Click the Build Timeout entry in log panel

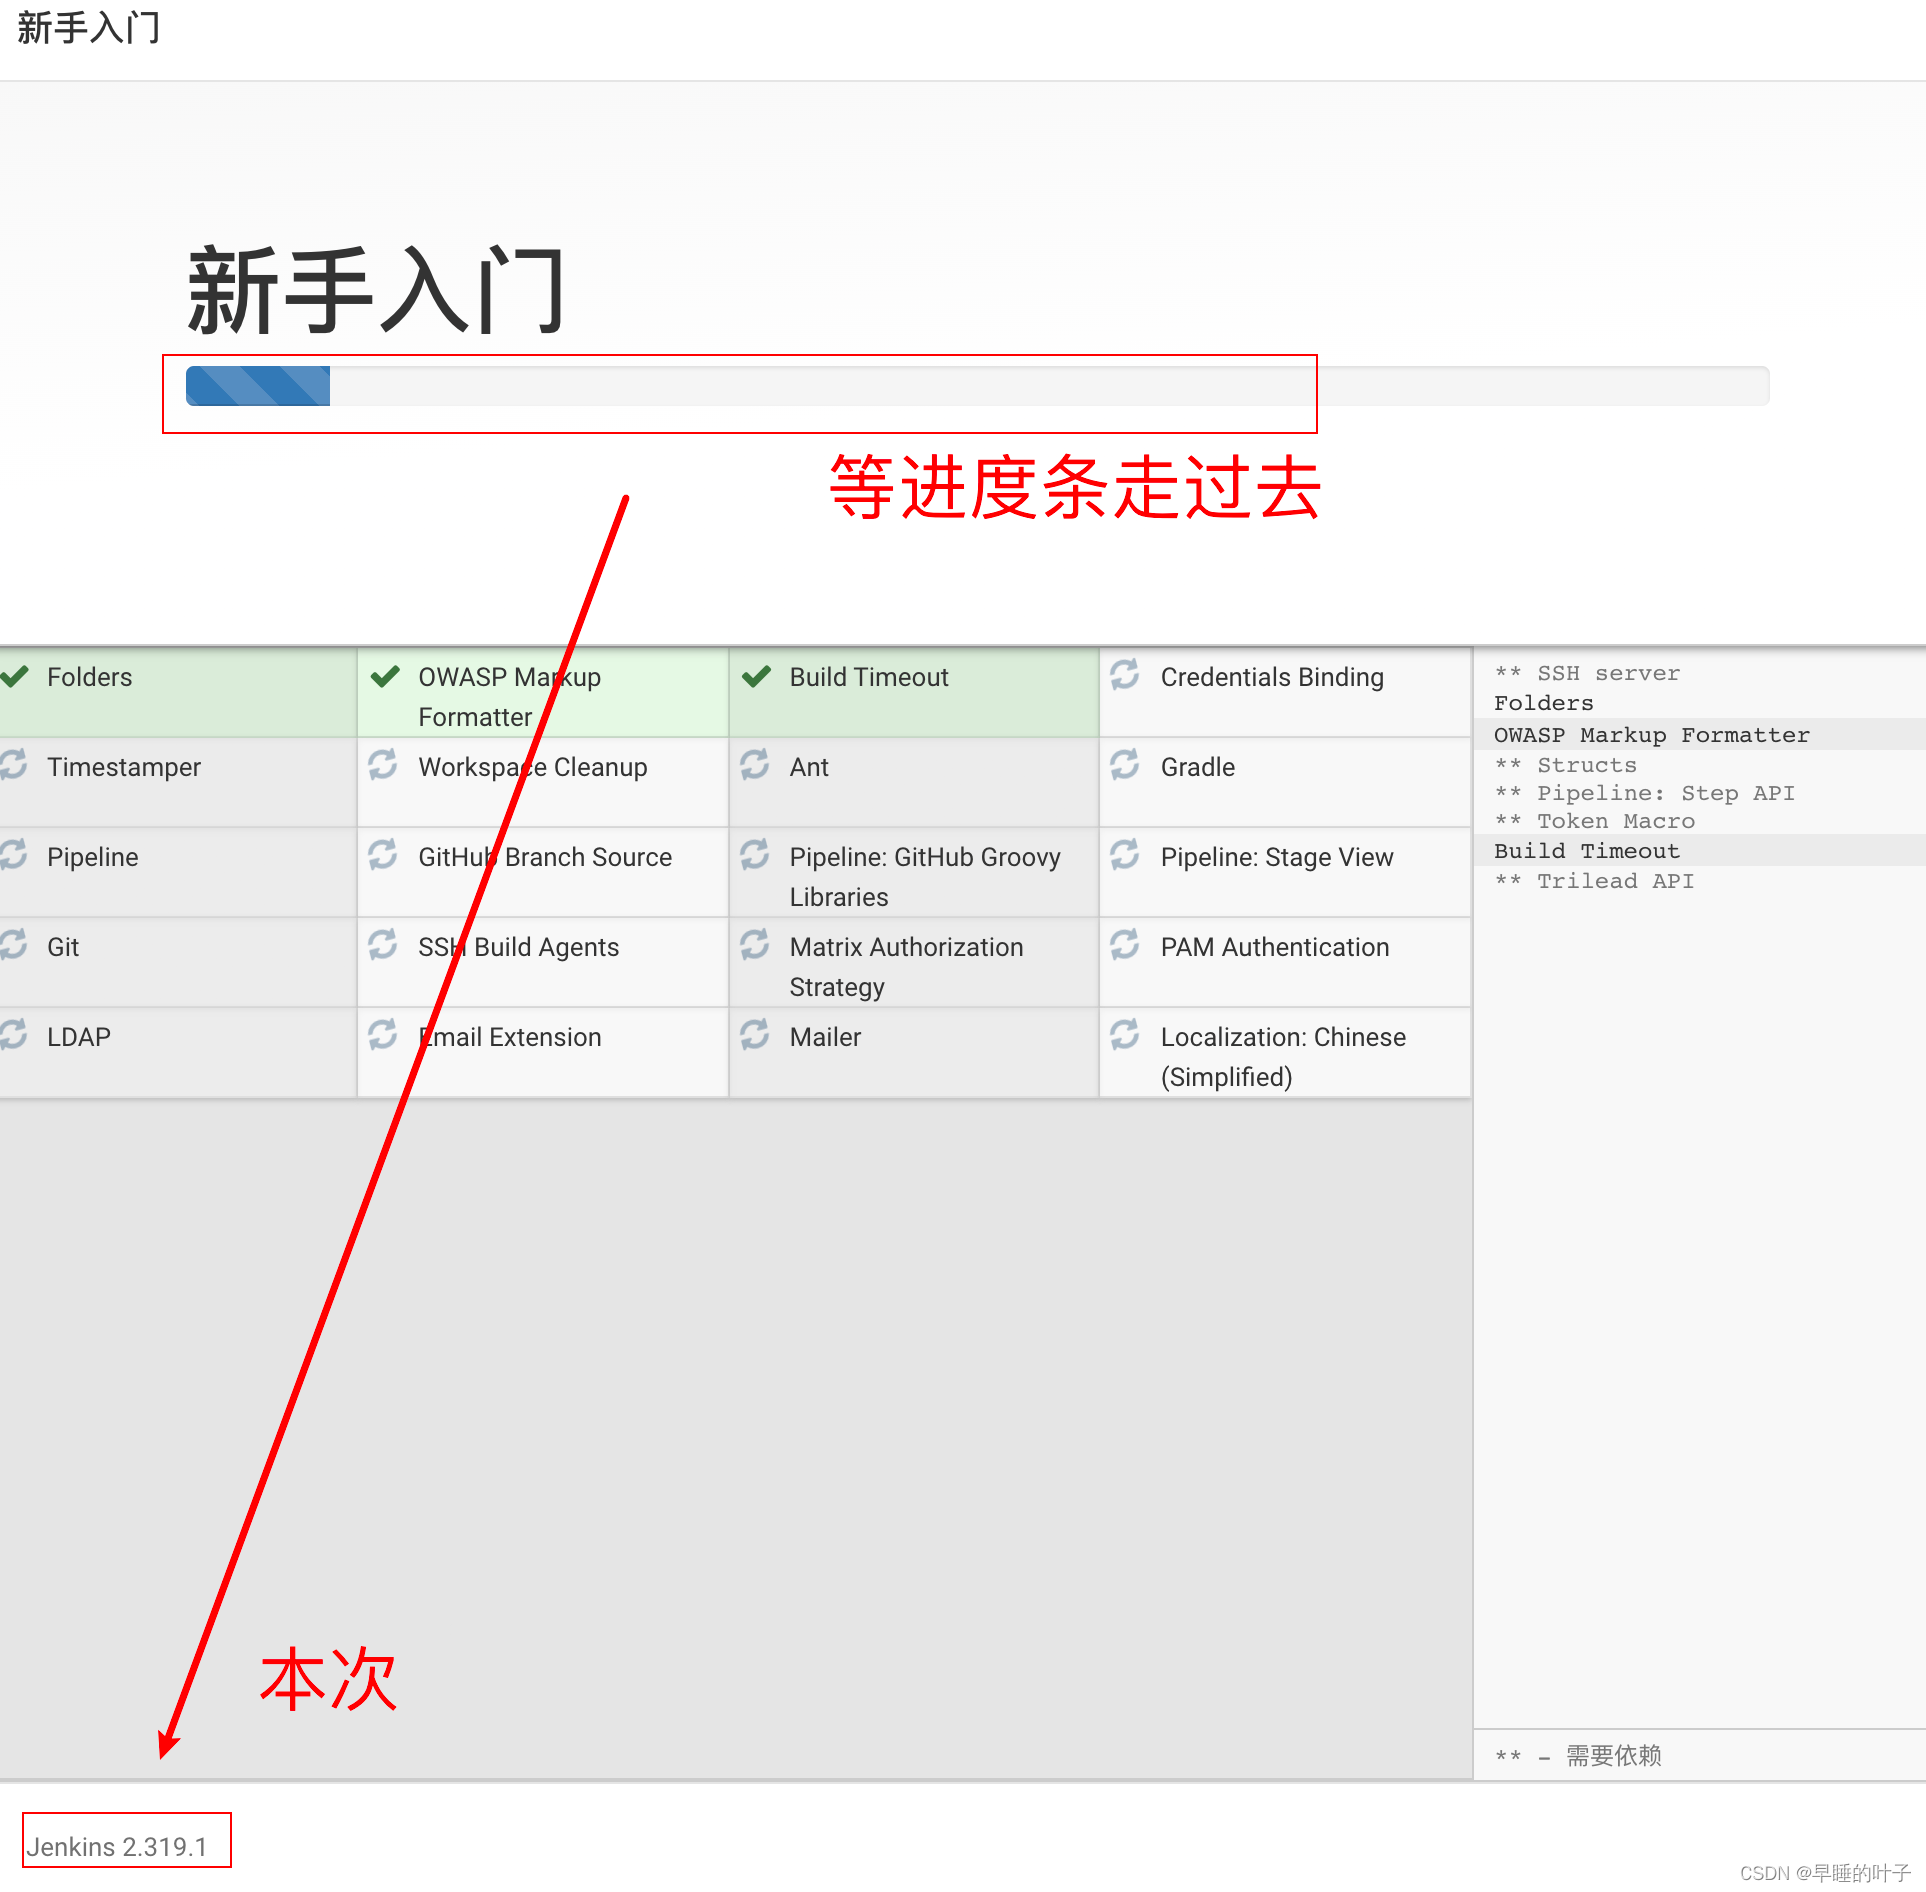pos(1586,851)
